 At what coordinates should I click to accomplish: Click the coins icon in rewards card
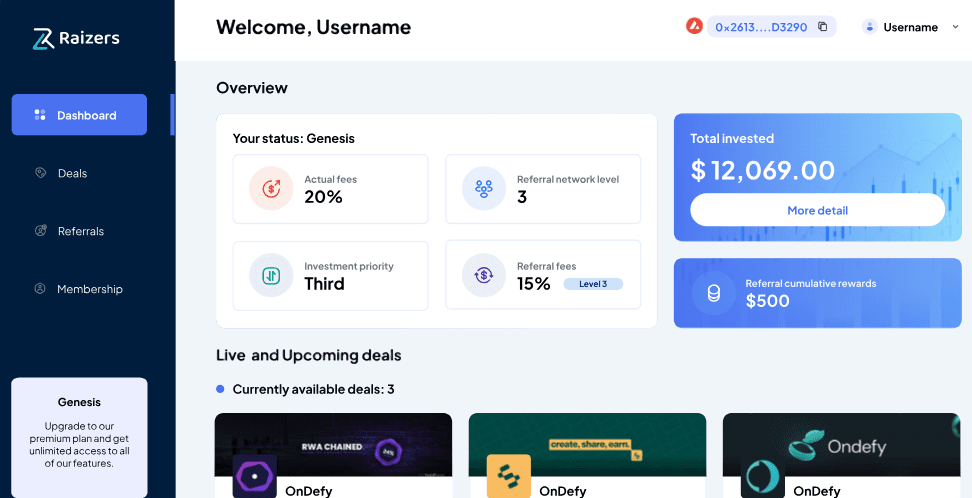click(x=714, y=293)
